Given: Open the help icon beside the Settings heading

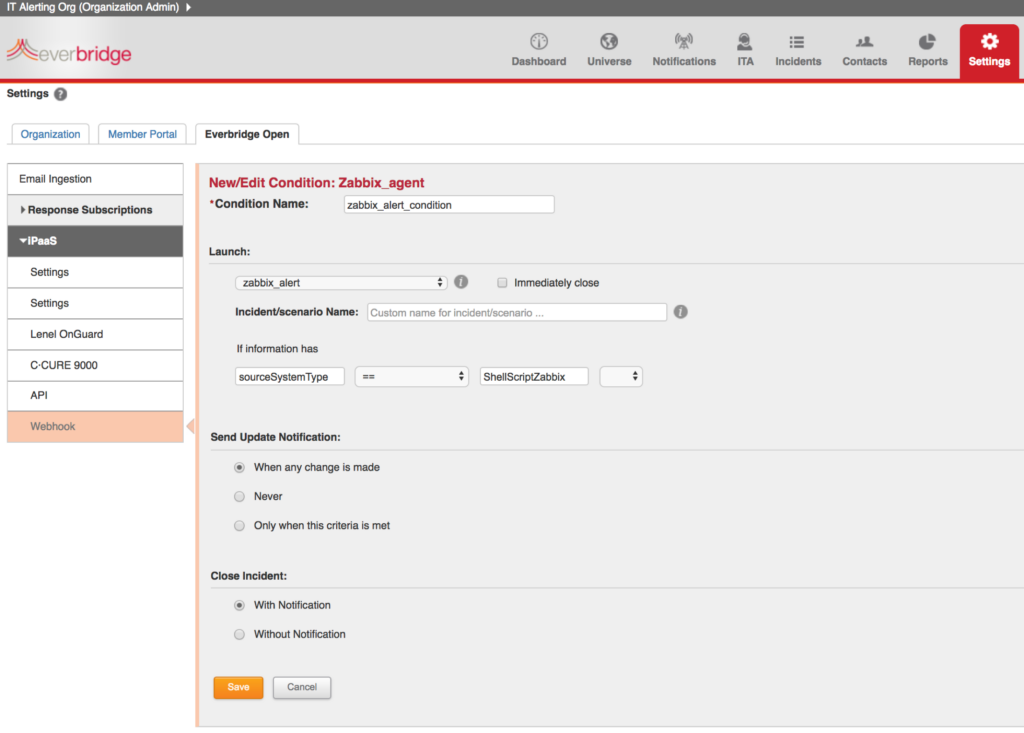Looking at the screenshot, I should click(61, 94).
